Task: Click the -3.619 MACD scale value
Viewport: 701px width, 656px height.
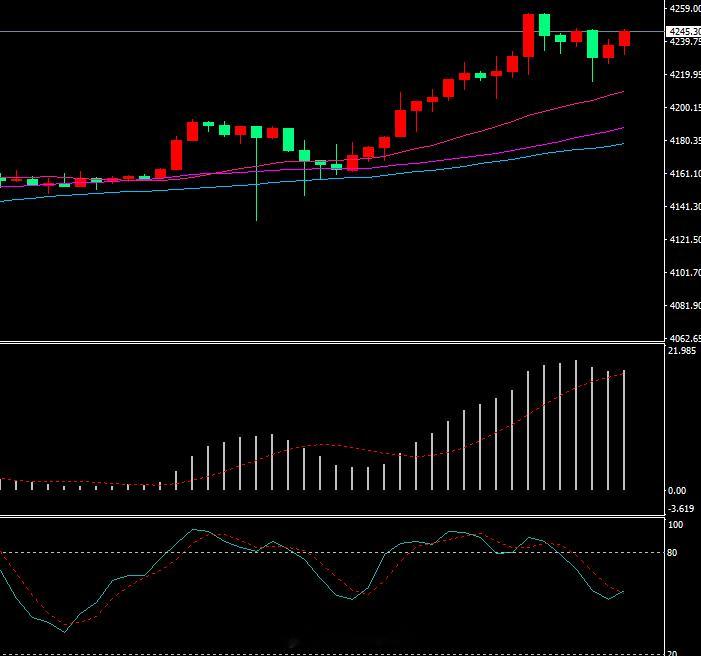Action: (681, 508)
